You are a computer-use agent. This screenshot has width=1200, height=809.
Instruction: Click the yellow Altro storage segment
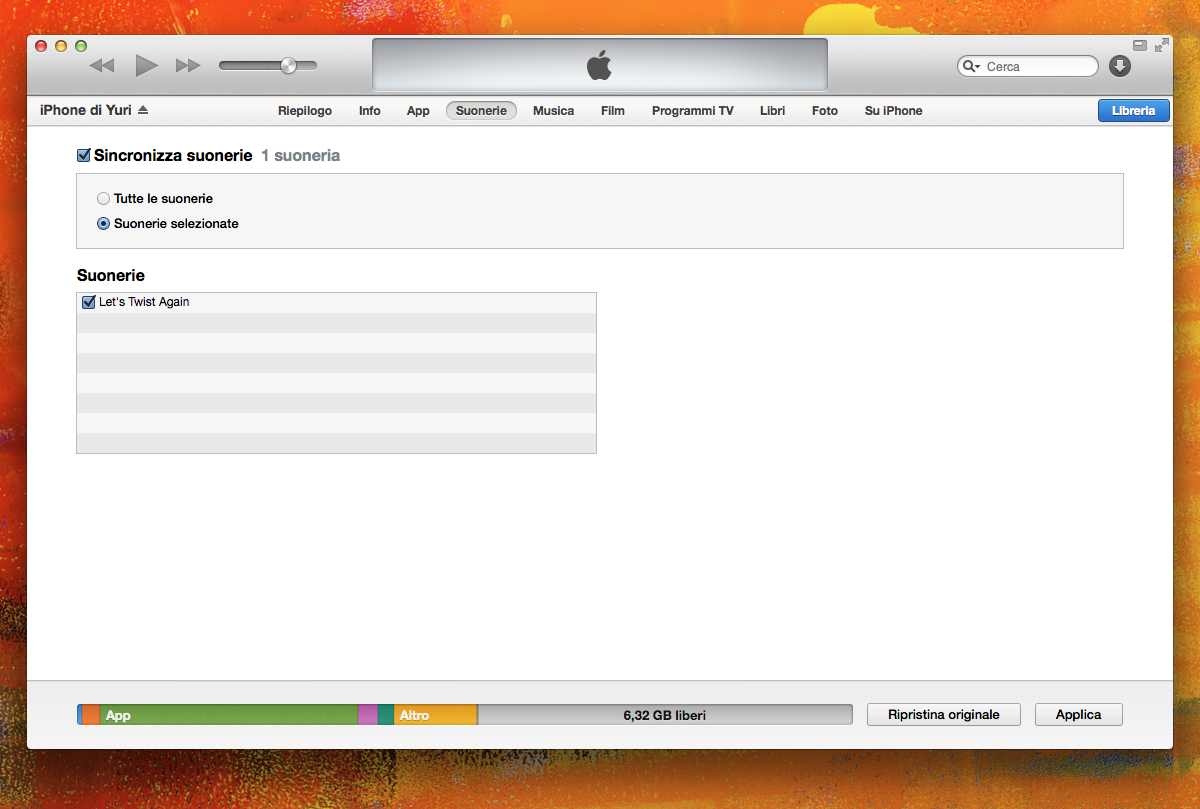coord(436,715)
